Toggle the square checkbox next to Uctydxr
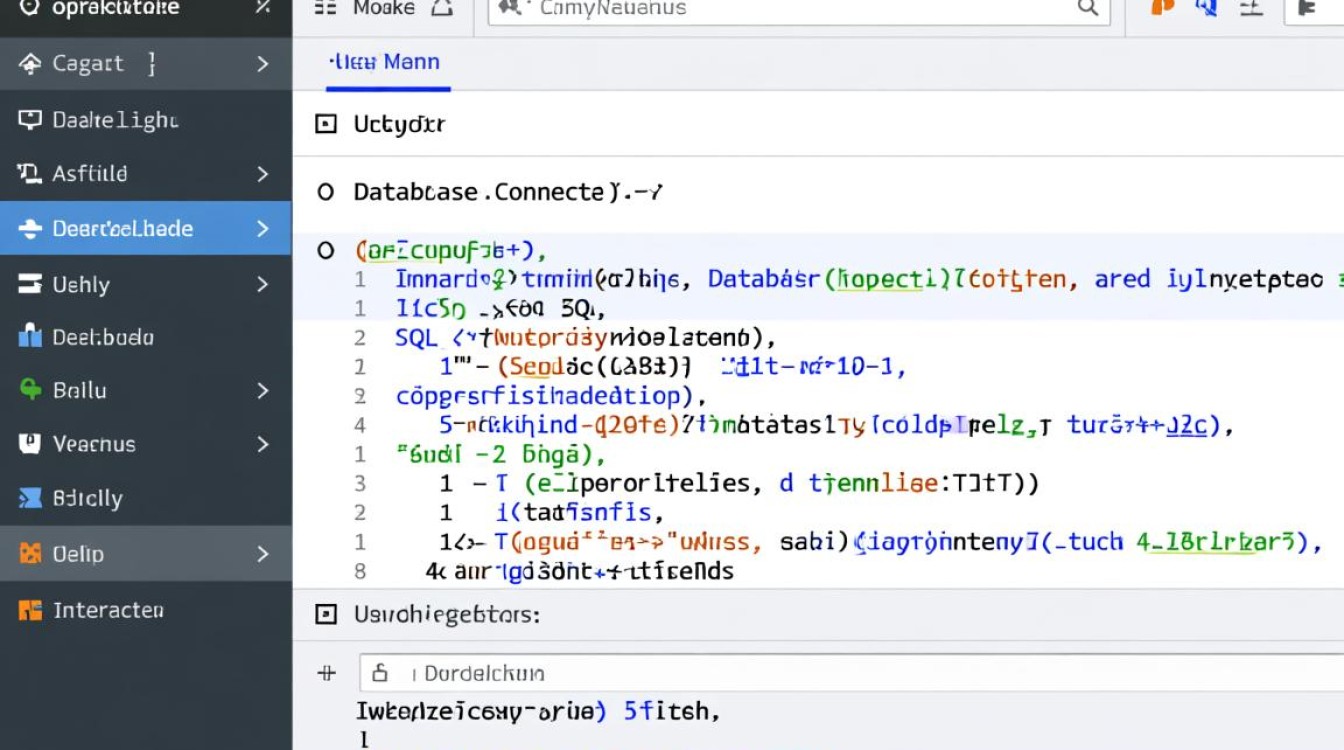Viewport: 1344px width, 750px height. click(325, 124)
